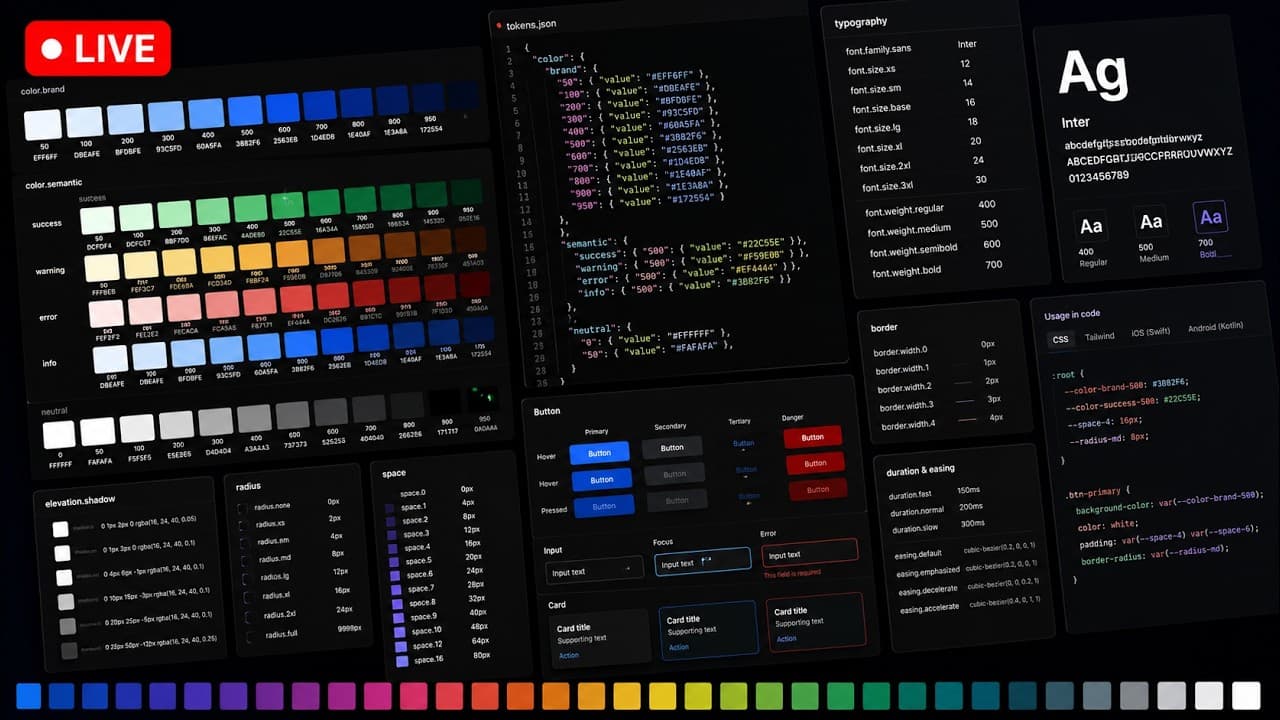Click the red LIVE badge
1280x720 pixels.
(99, 48)
